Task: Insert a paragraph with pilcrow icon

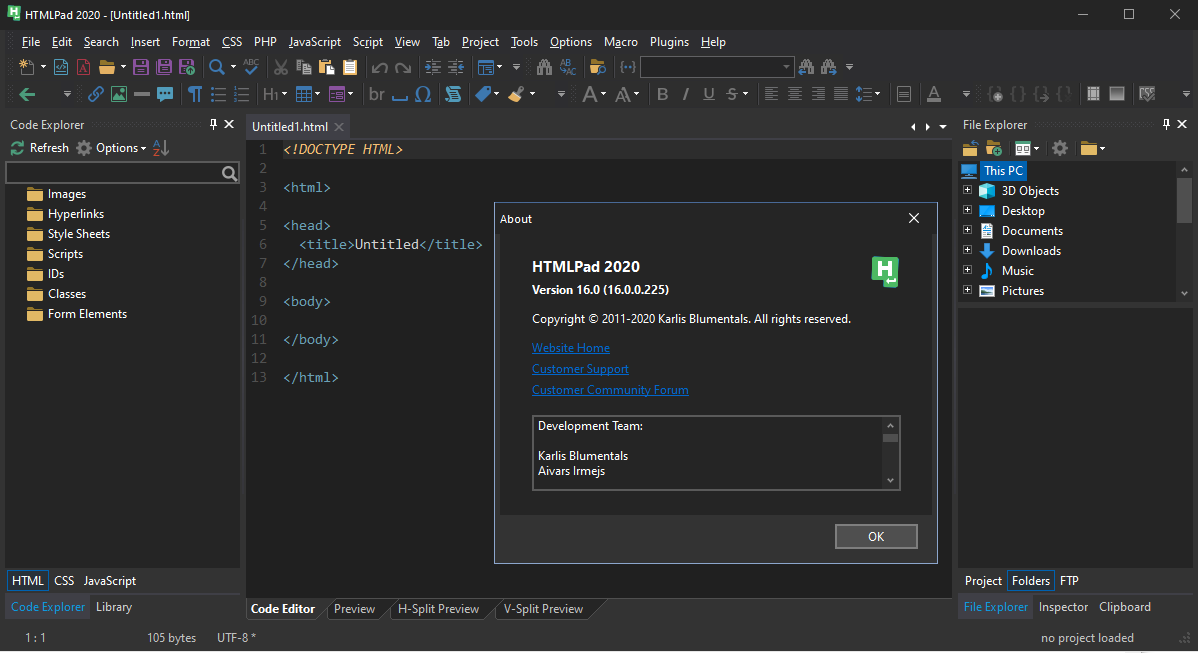Action: [196, 94]
